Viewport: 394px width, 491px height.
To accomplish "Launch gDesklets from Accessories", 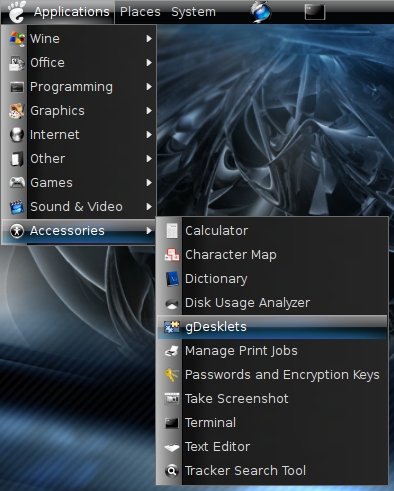I will coord(272,327).
